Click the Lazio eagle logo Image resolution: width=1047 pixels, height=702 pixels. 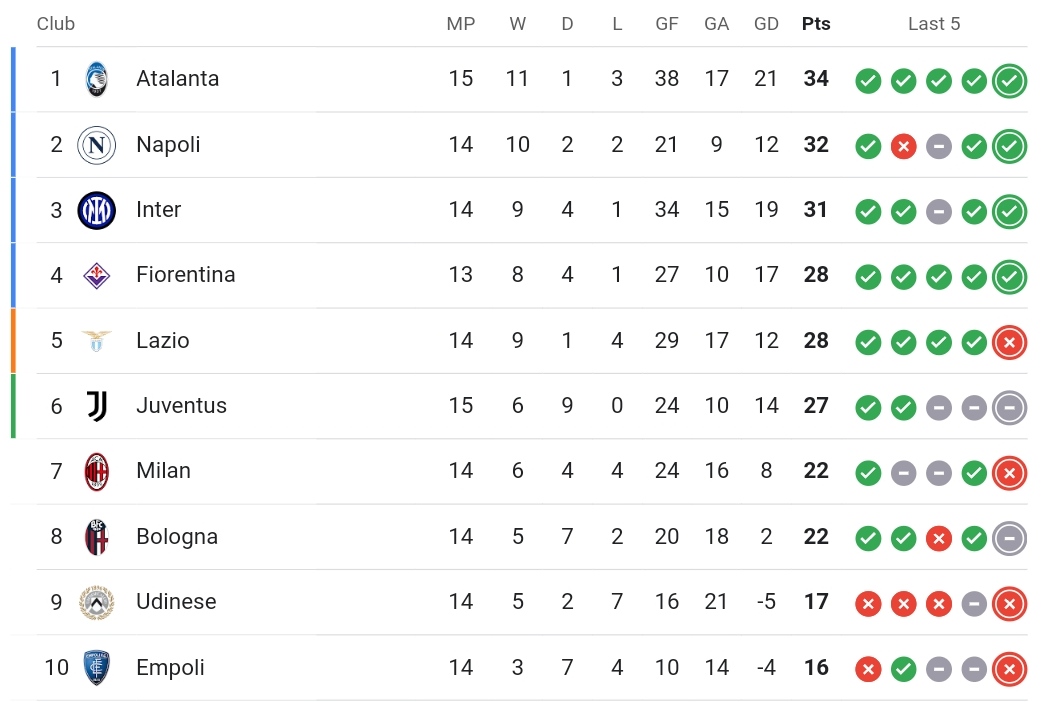coord(97,341)
